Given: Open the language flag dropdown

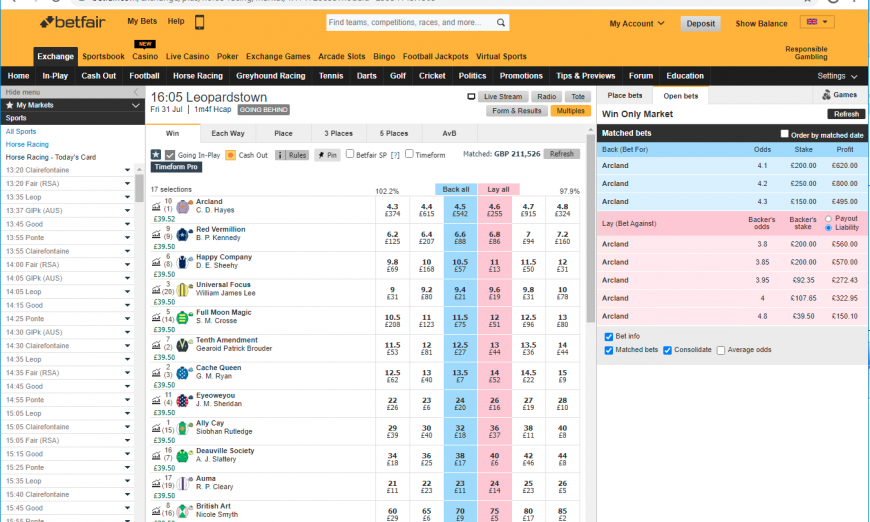Looking at the screenshot, I should point(817,22).
